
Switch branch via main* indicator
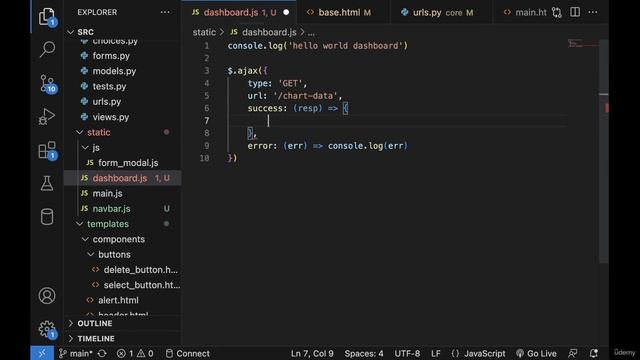[x=76, y=353]
